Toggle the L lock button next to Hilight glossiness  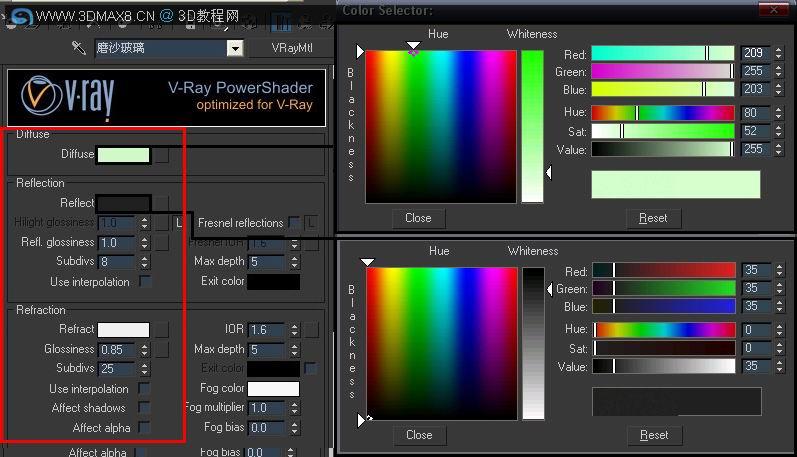[x=179, y=223]
